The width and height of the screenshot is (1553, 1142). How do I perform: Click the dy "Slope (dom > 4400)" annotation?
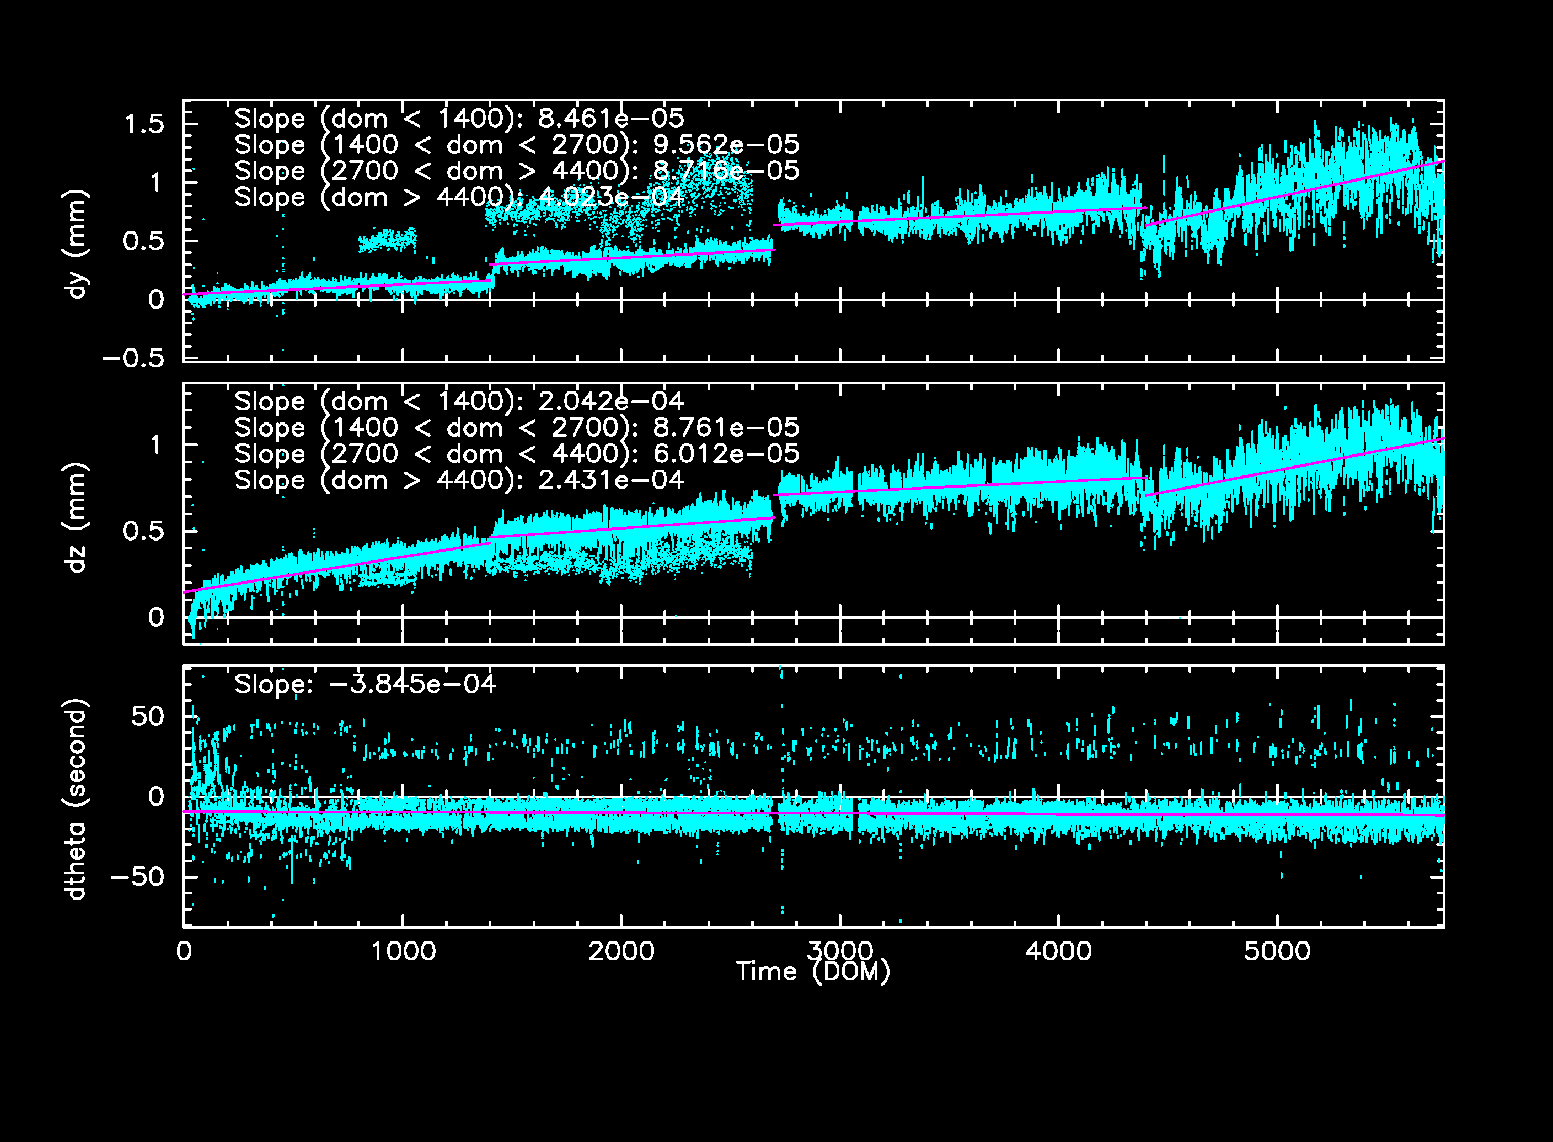458,198
